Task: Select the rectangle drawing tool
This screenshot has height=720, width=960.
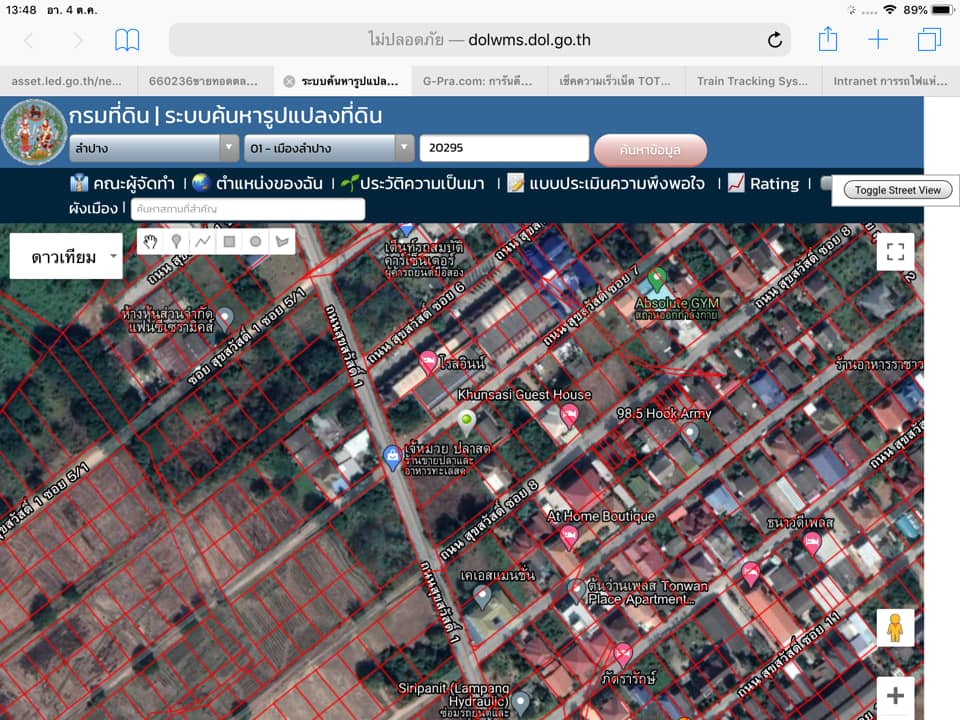Action: click(229, 241)
